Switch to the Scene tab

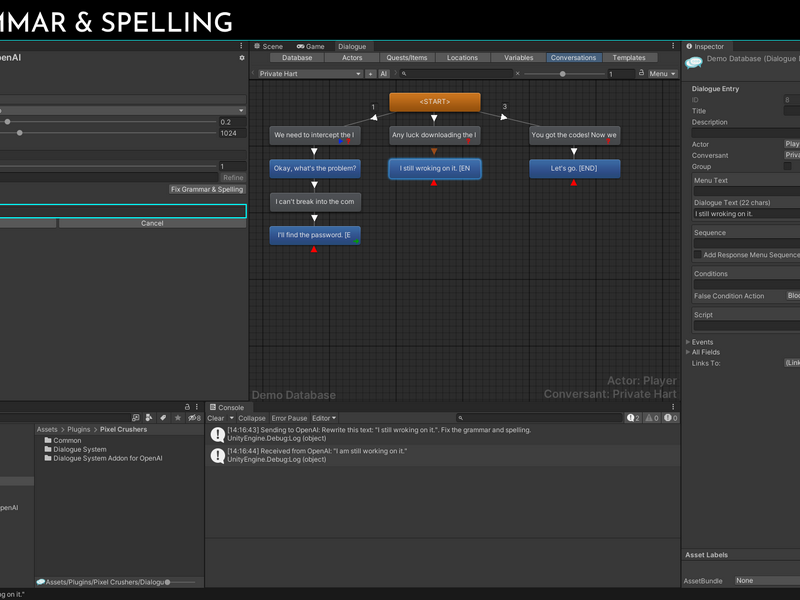pyautogui.click(x=268, y=46)
